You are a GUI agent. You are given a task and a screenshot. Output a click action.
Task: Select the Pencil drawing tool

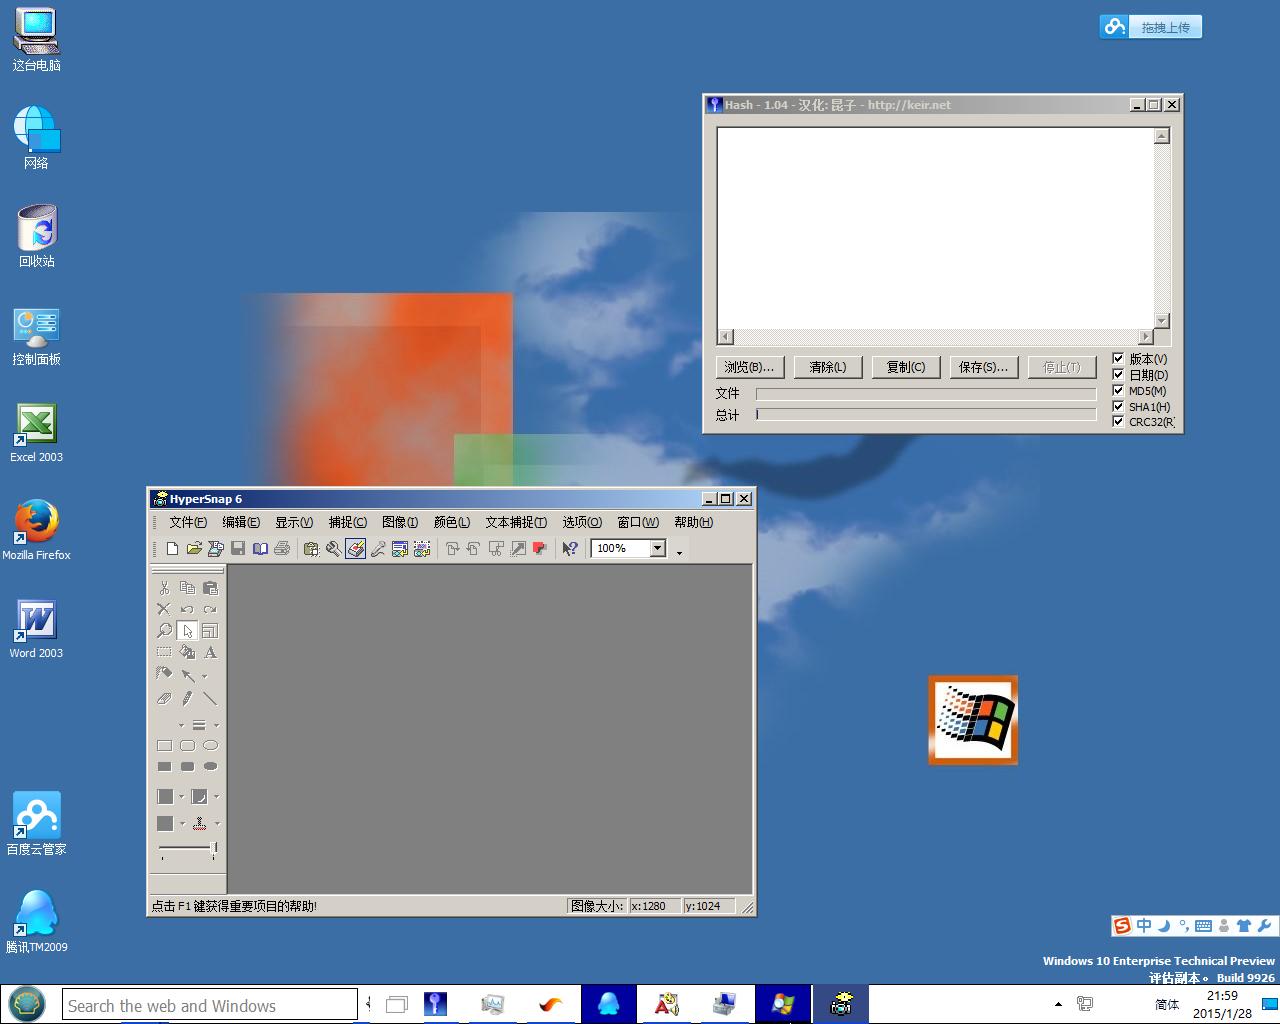point(187,698)
